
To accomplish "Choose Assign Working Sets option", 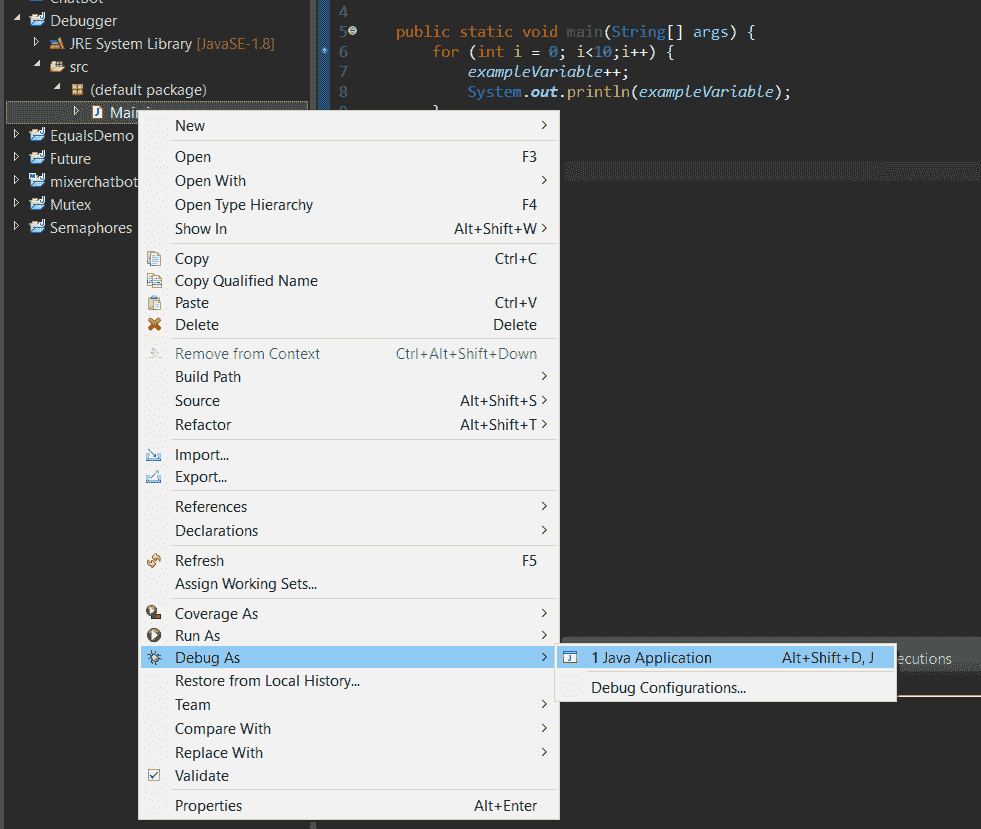I will click(x=246, y=584).
